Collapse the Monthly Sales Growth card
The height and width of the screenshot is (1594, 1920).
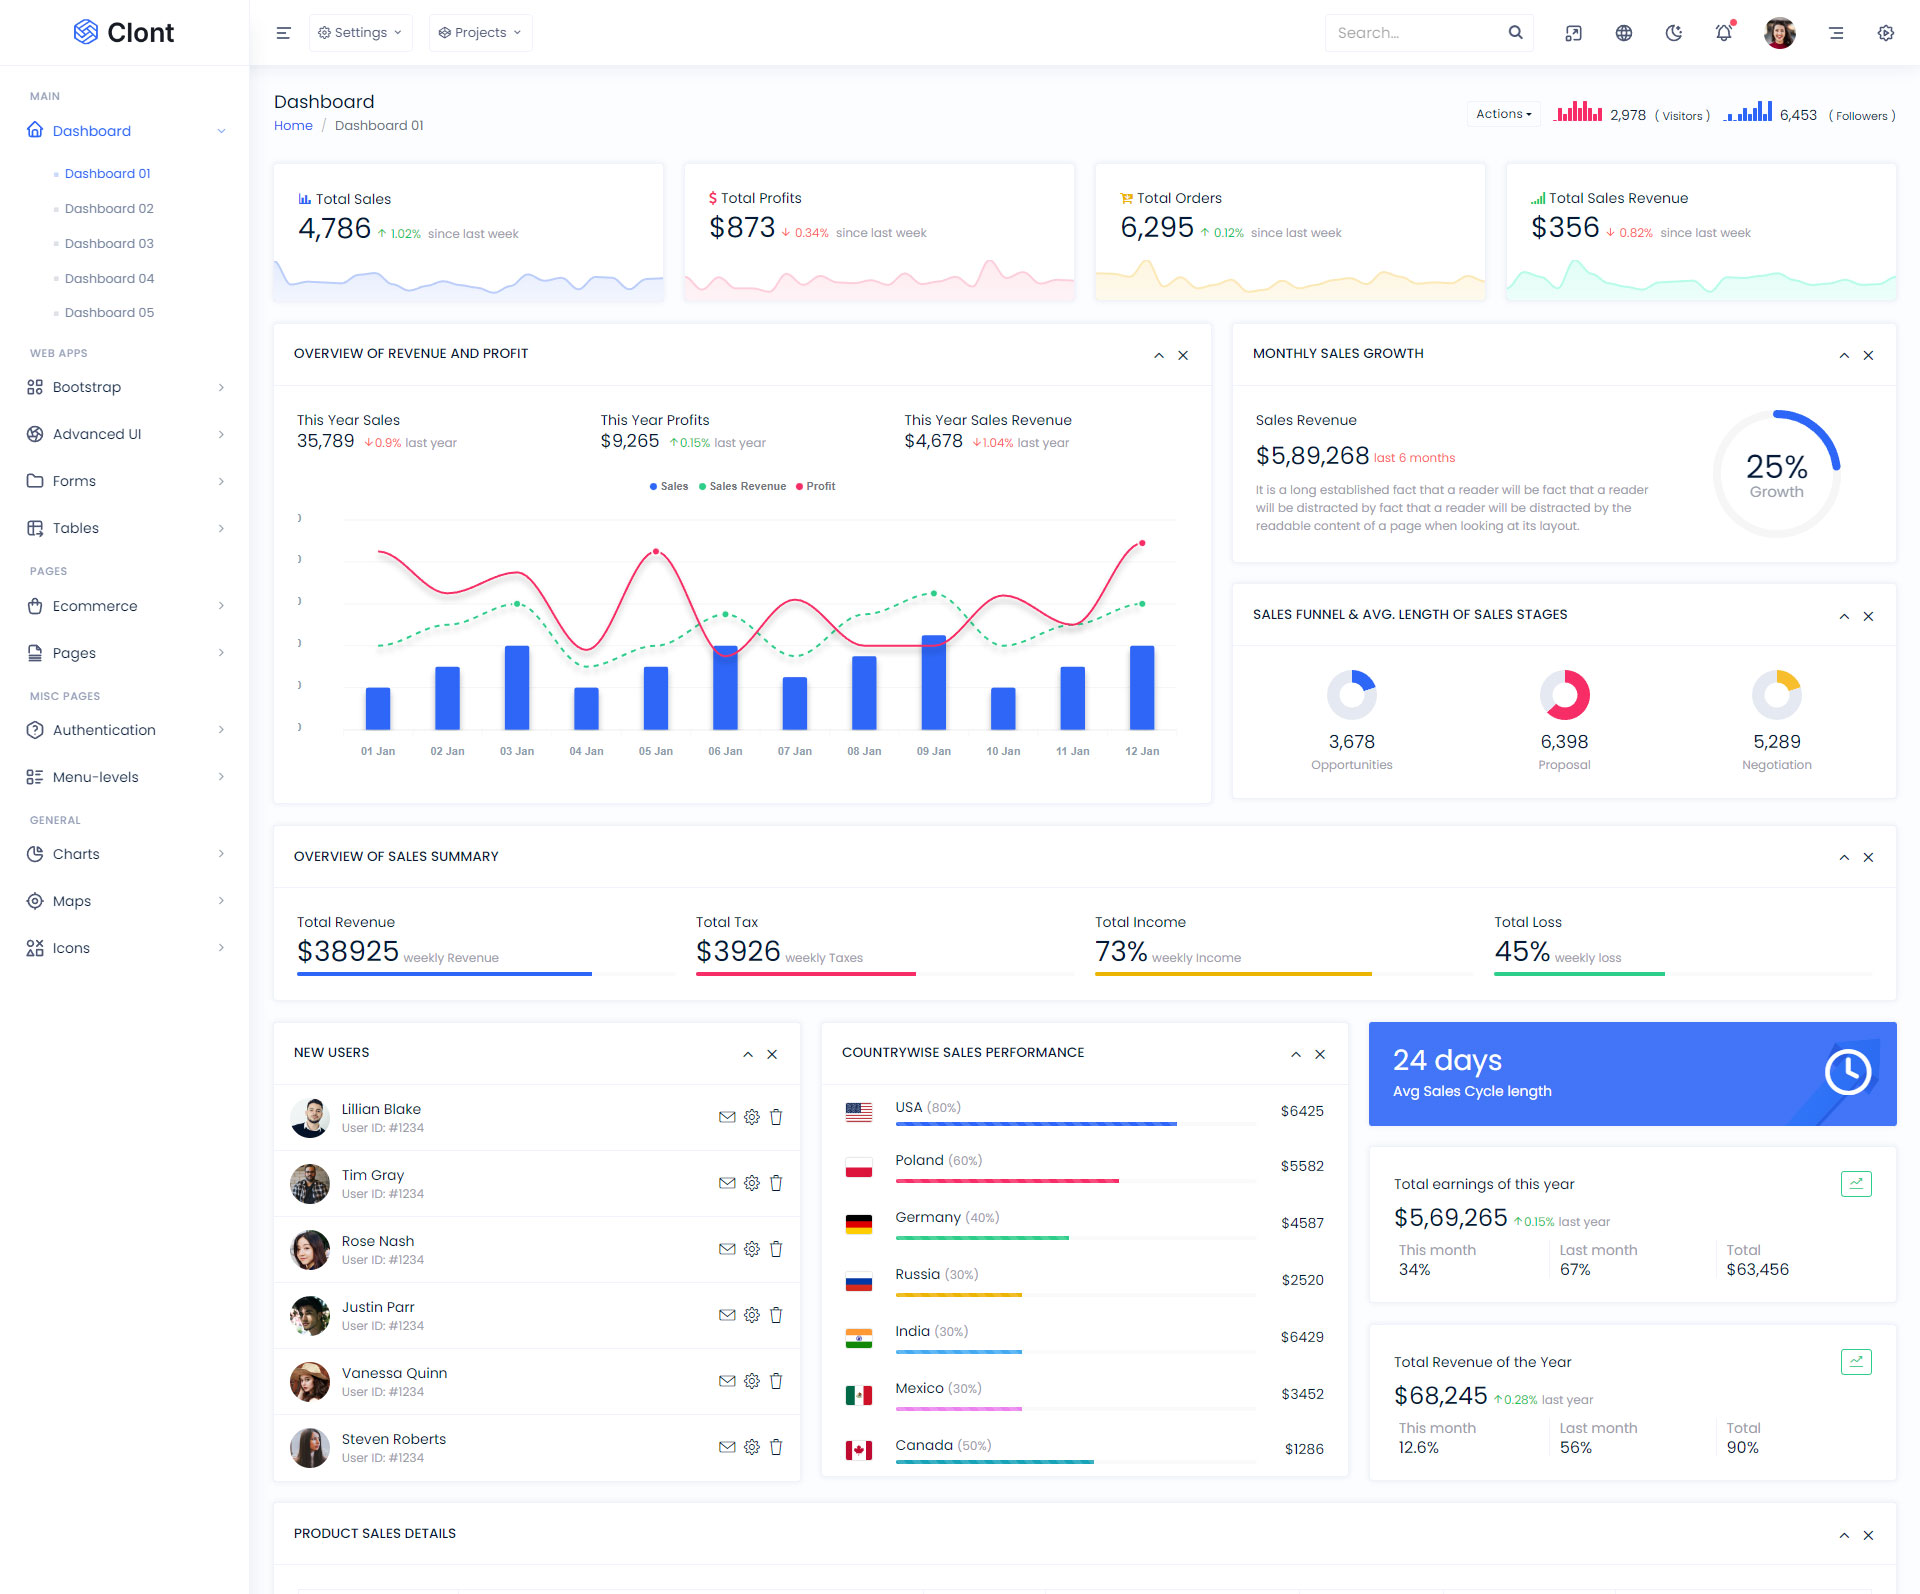[x=1843, y=355]
